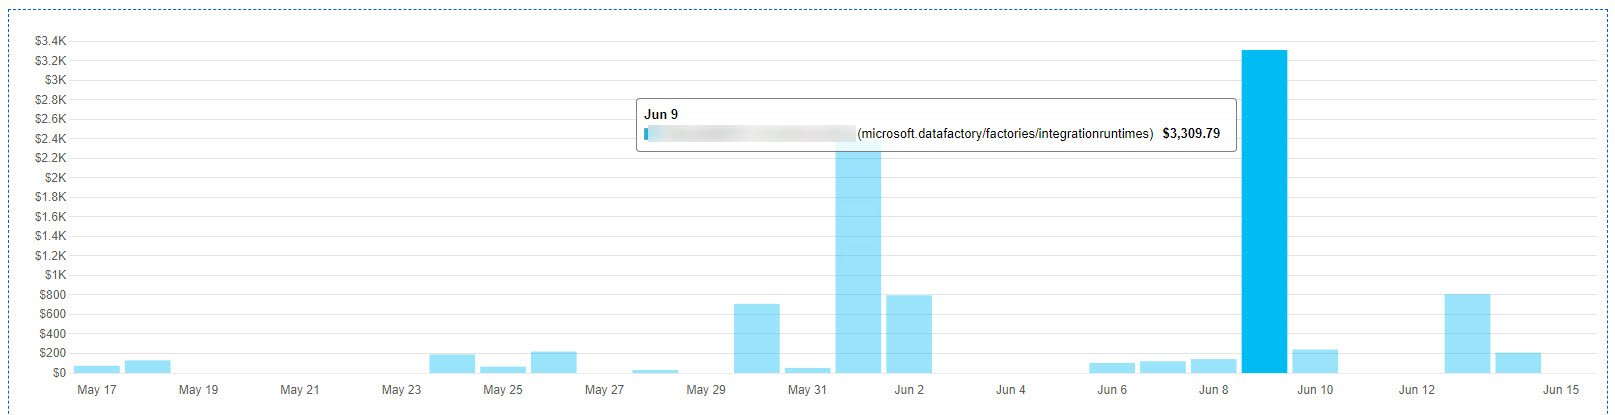Click the tooltip series color swatch

coord(646,133)
